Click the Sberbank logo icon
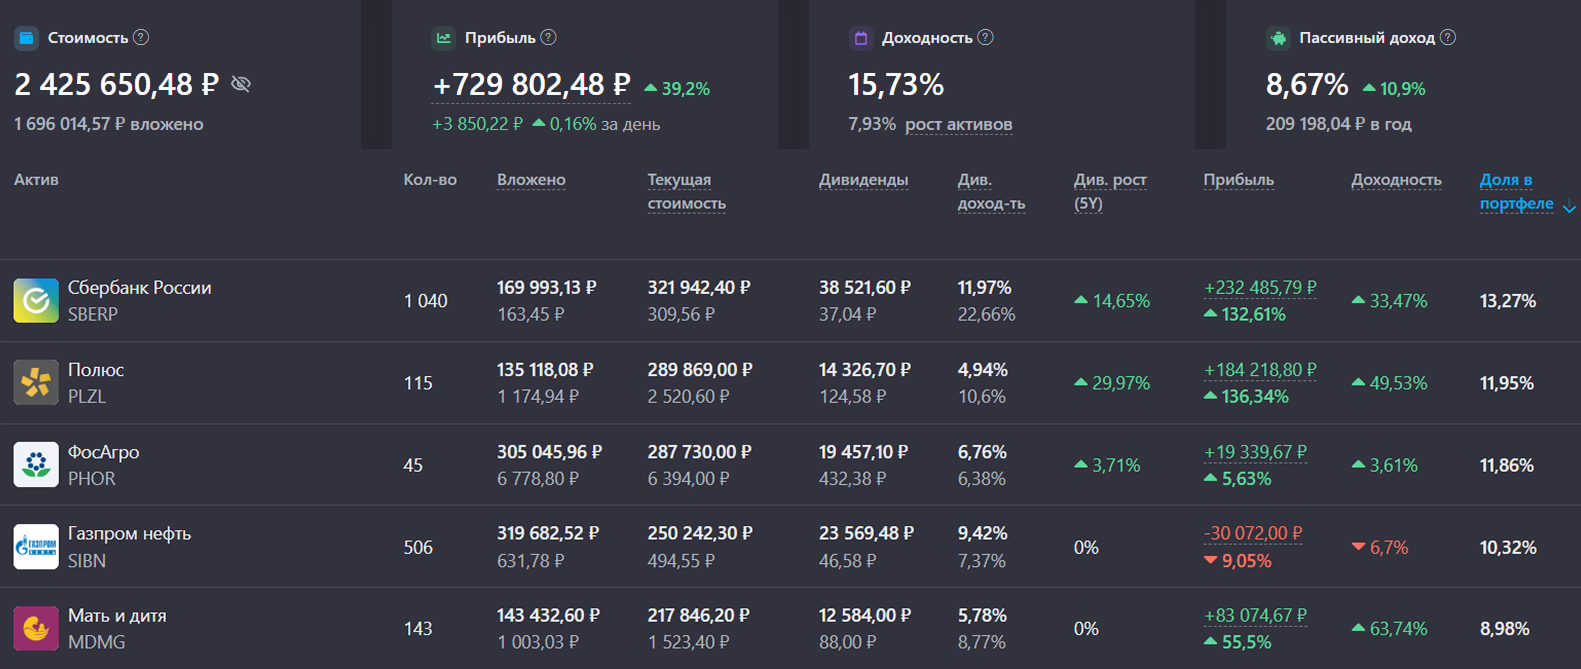Viewport: 1581px width, 669px height. [36, 301]
